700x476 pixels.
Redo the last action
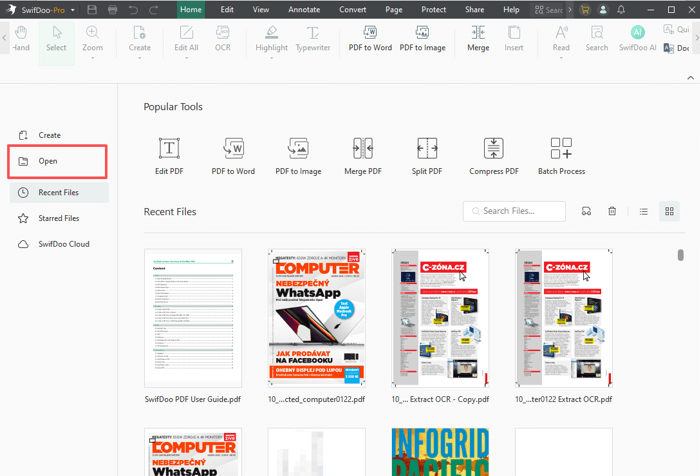click(x=154, y=9)
